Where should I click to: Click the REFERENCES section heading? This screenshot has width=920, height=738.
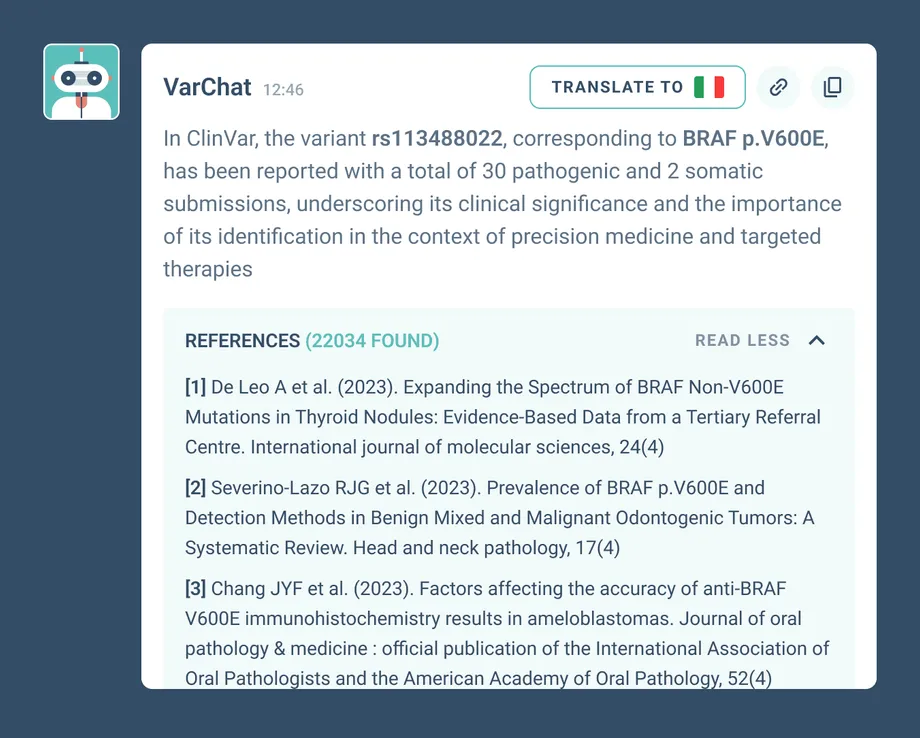[x=242, y=341]
